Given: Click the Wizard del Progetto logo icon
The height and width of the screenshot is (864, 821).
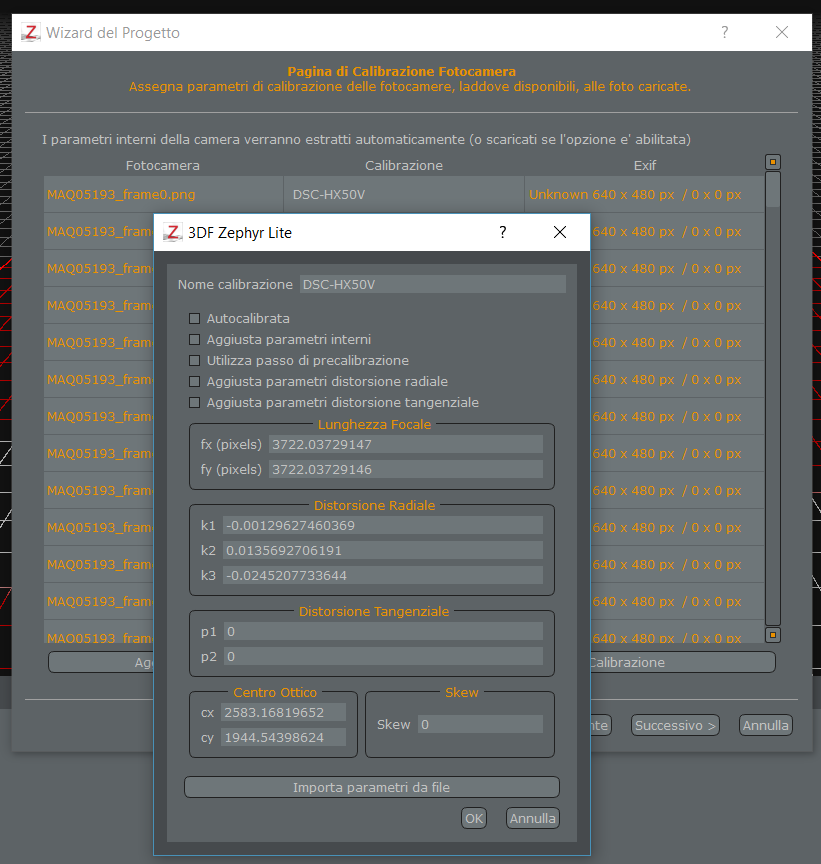Looking at the screenshot, I should click(31, 33).
